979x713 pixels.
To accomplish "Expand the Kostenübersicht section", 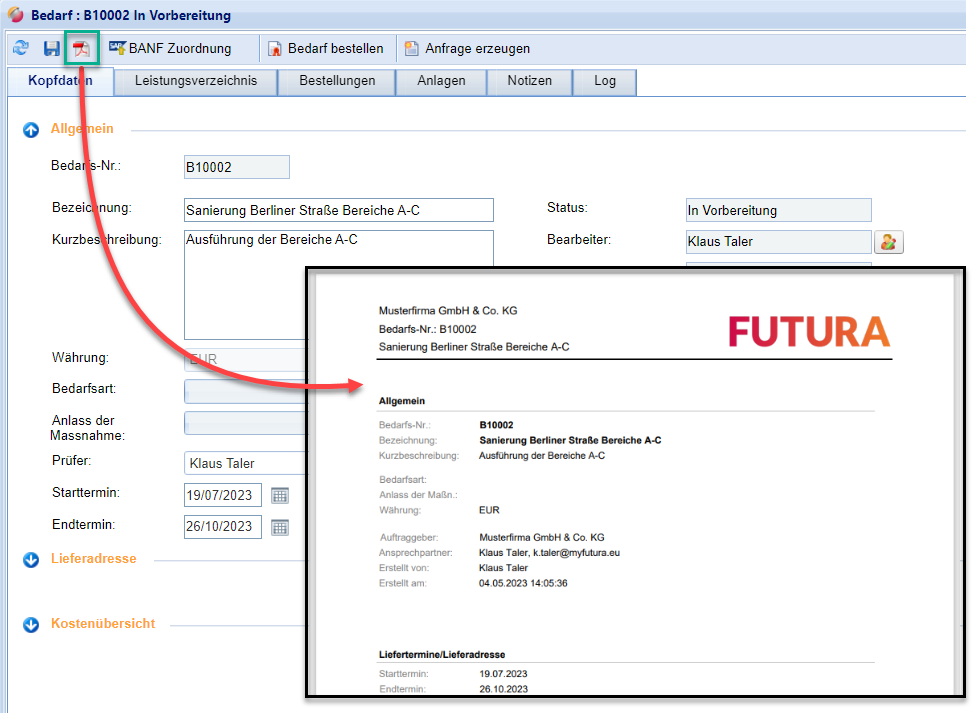I will 31,624.
